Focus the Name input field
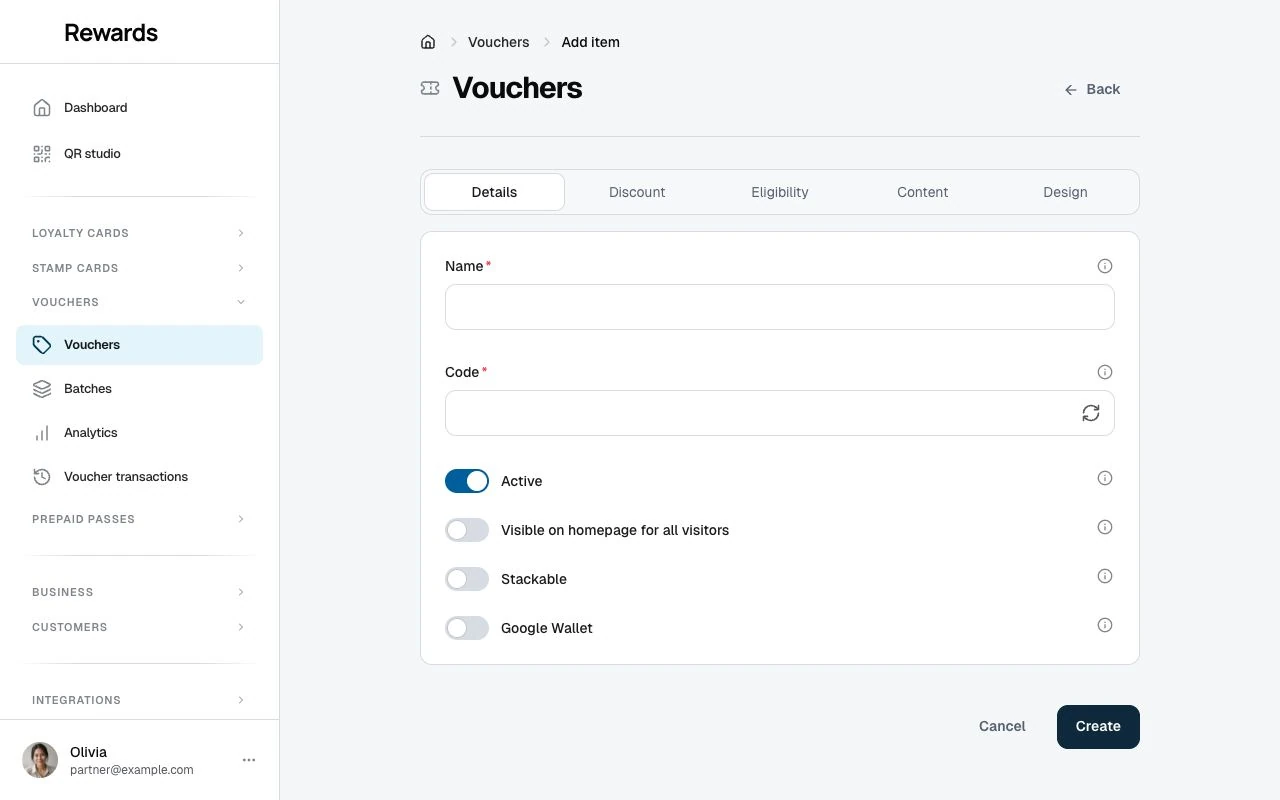The width and height of the screenshot is (1280, 800). 780,307
